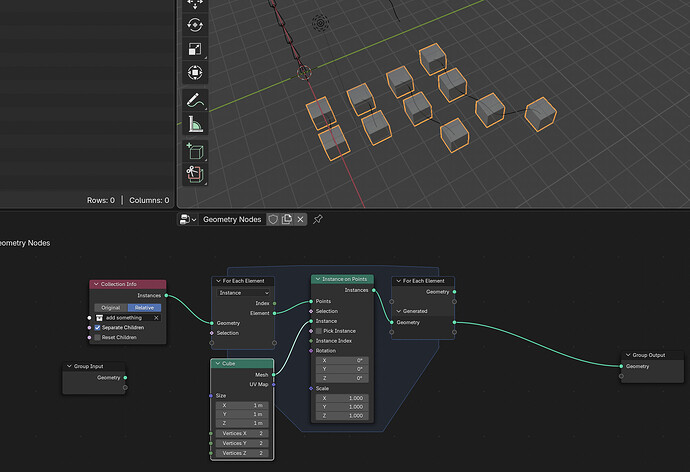Enable the Pick Instance checkbox
This screenshot has height=472, width=690.
tap(319, 331)
